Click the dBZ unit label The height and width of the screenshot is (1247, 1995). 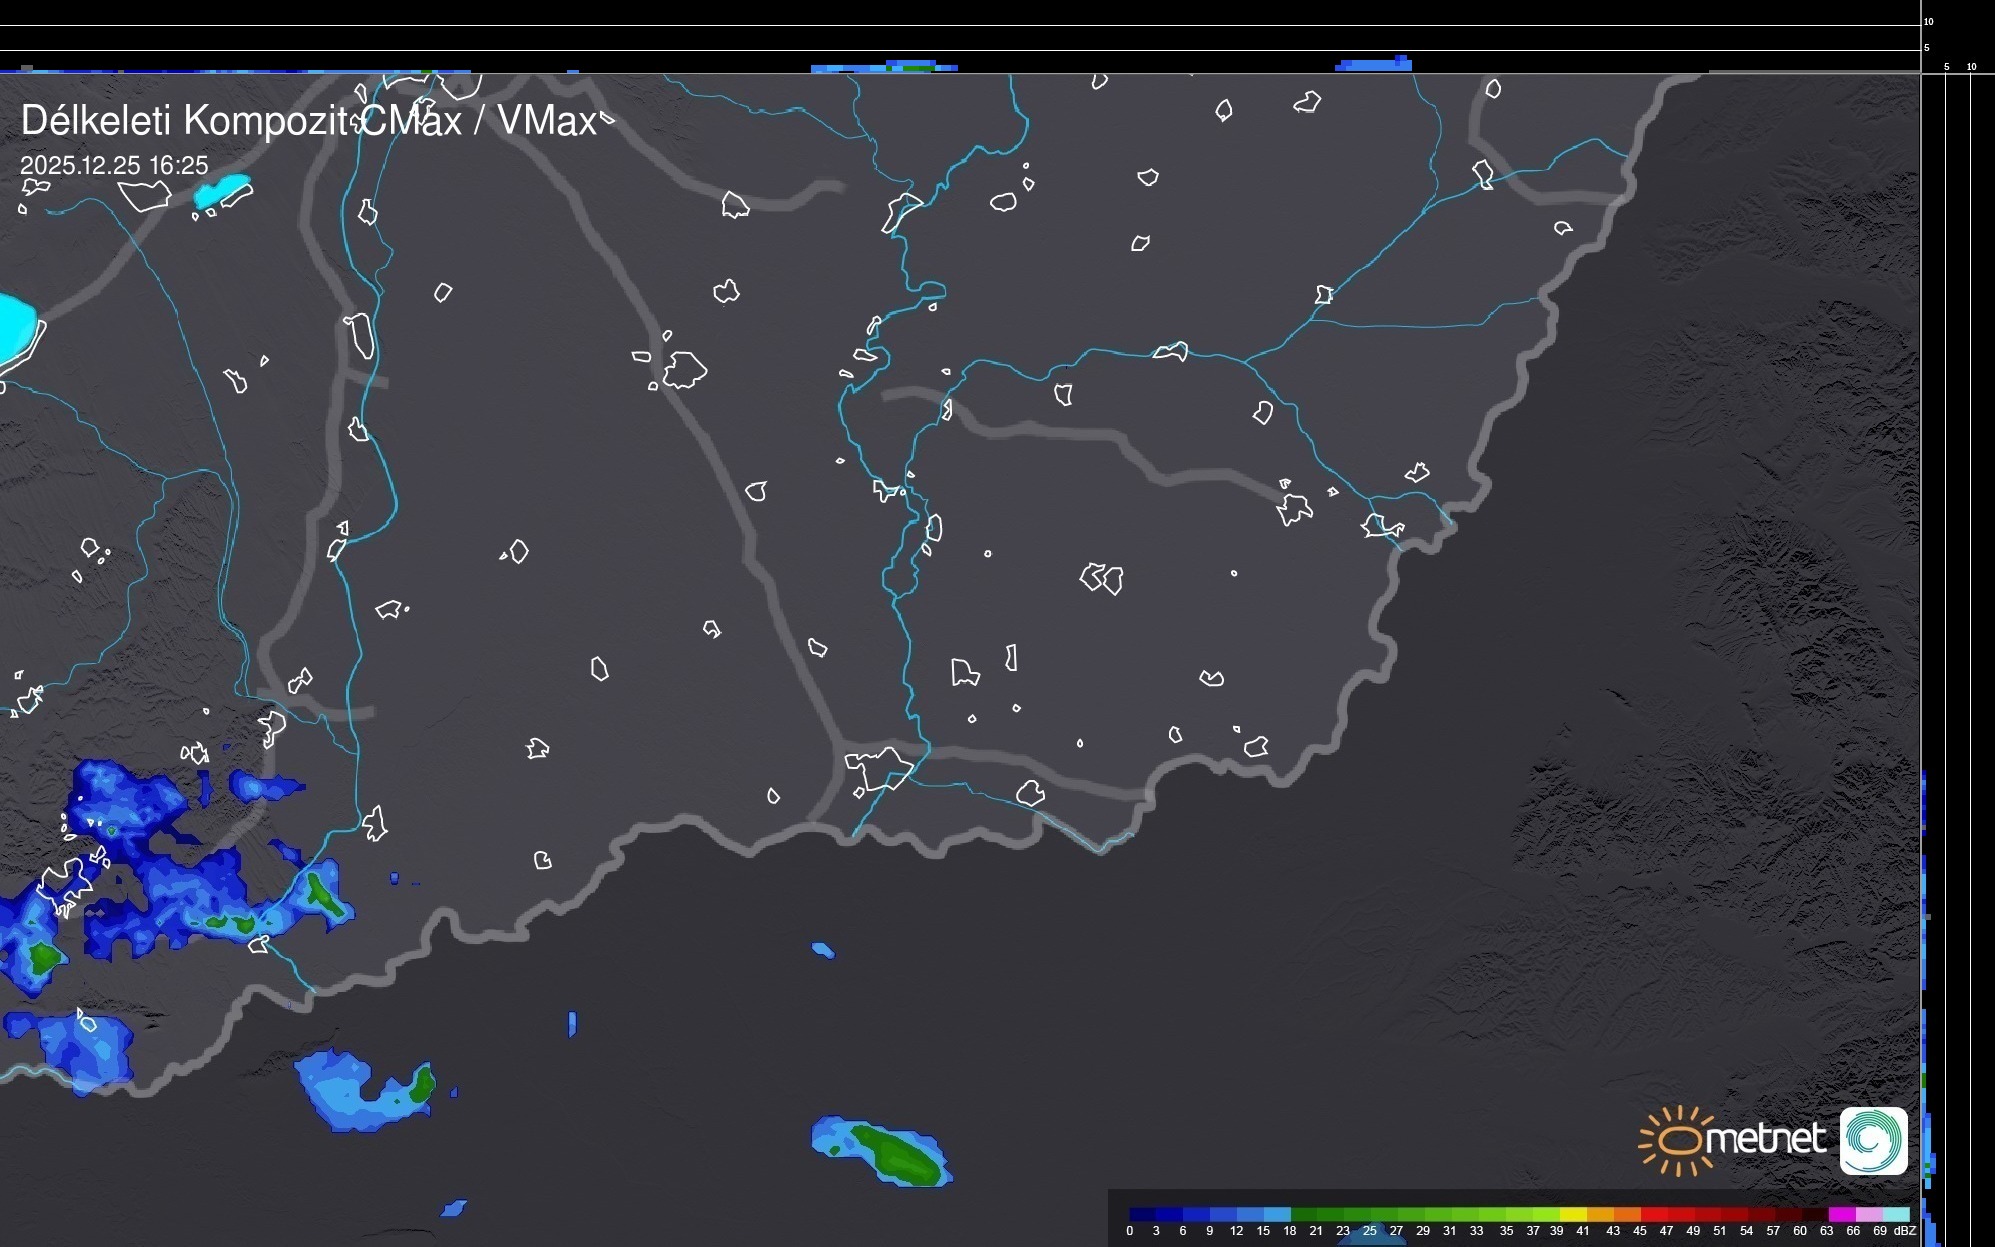[1904, 1231]
